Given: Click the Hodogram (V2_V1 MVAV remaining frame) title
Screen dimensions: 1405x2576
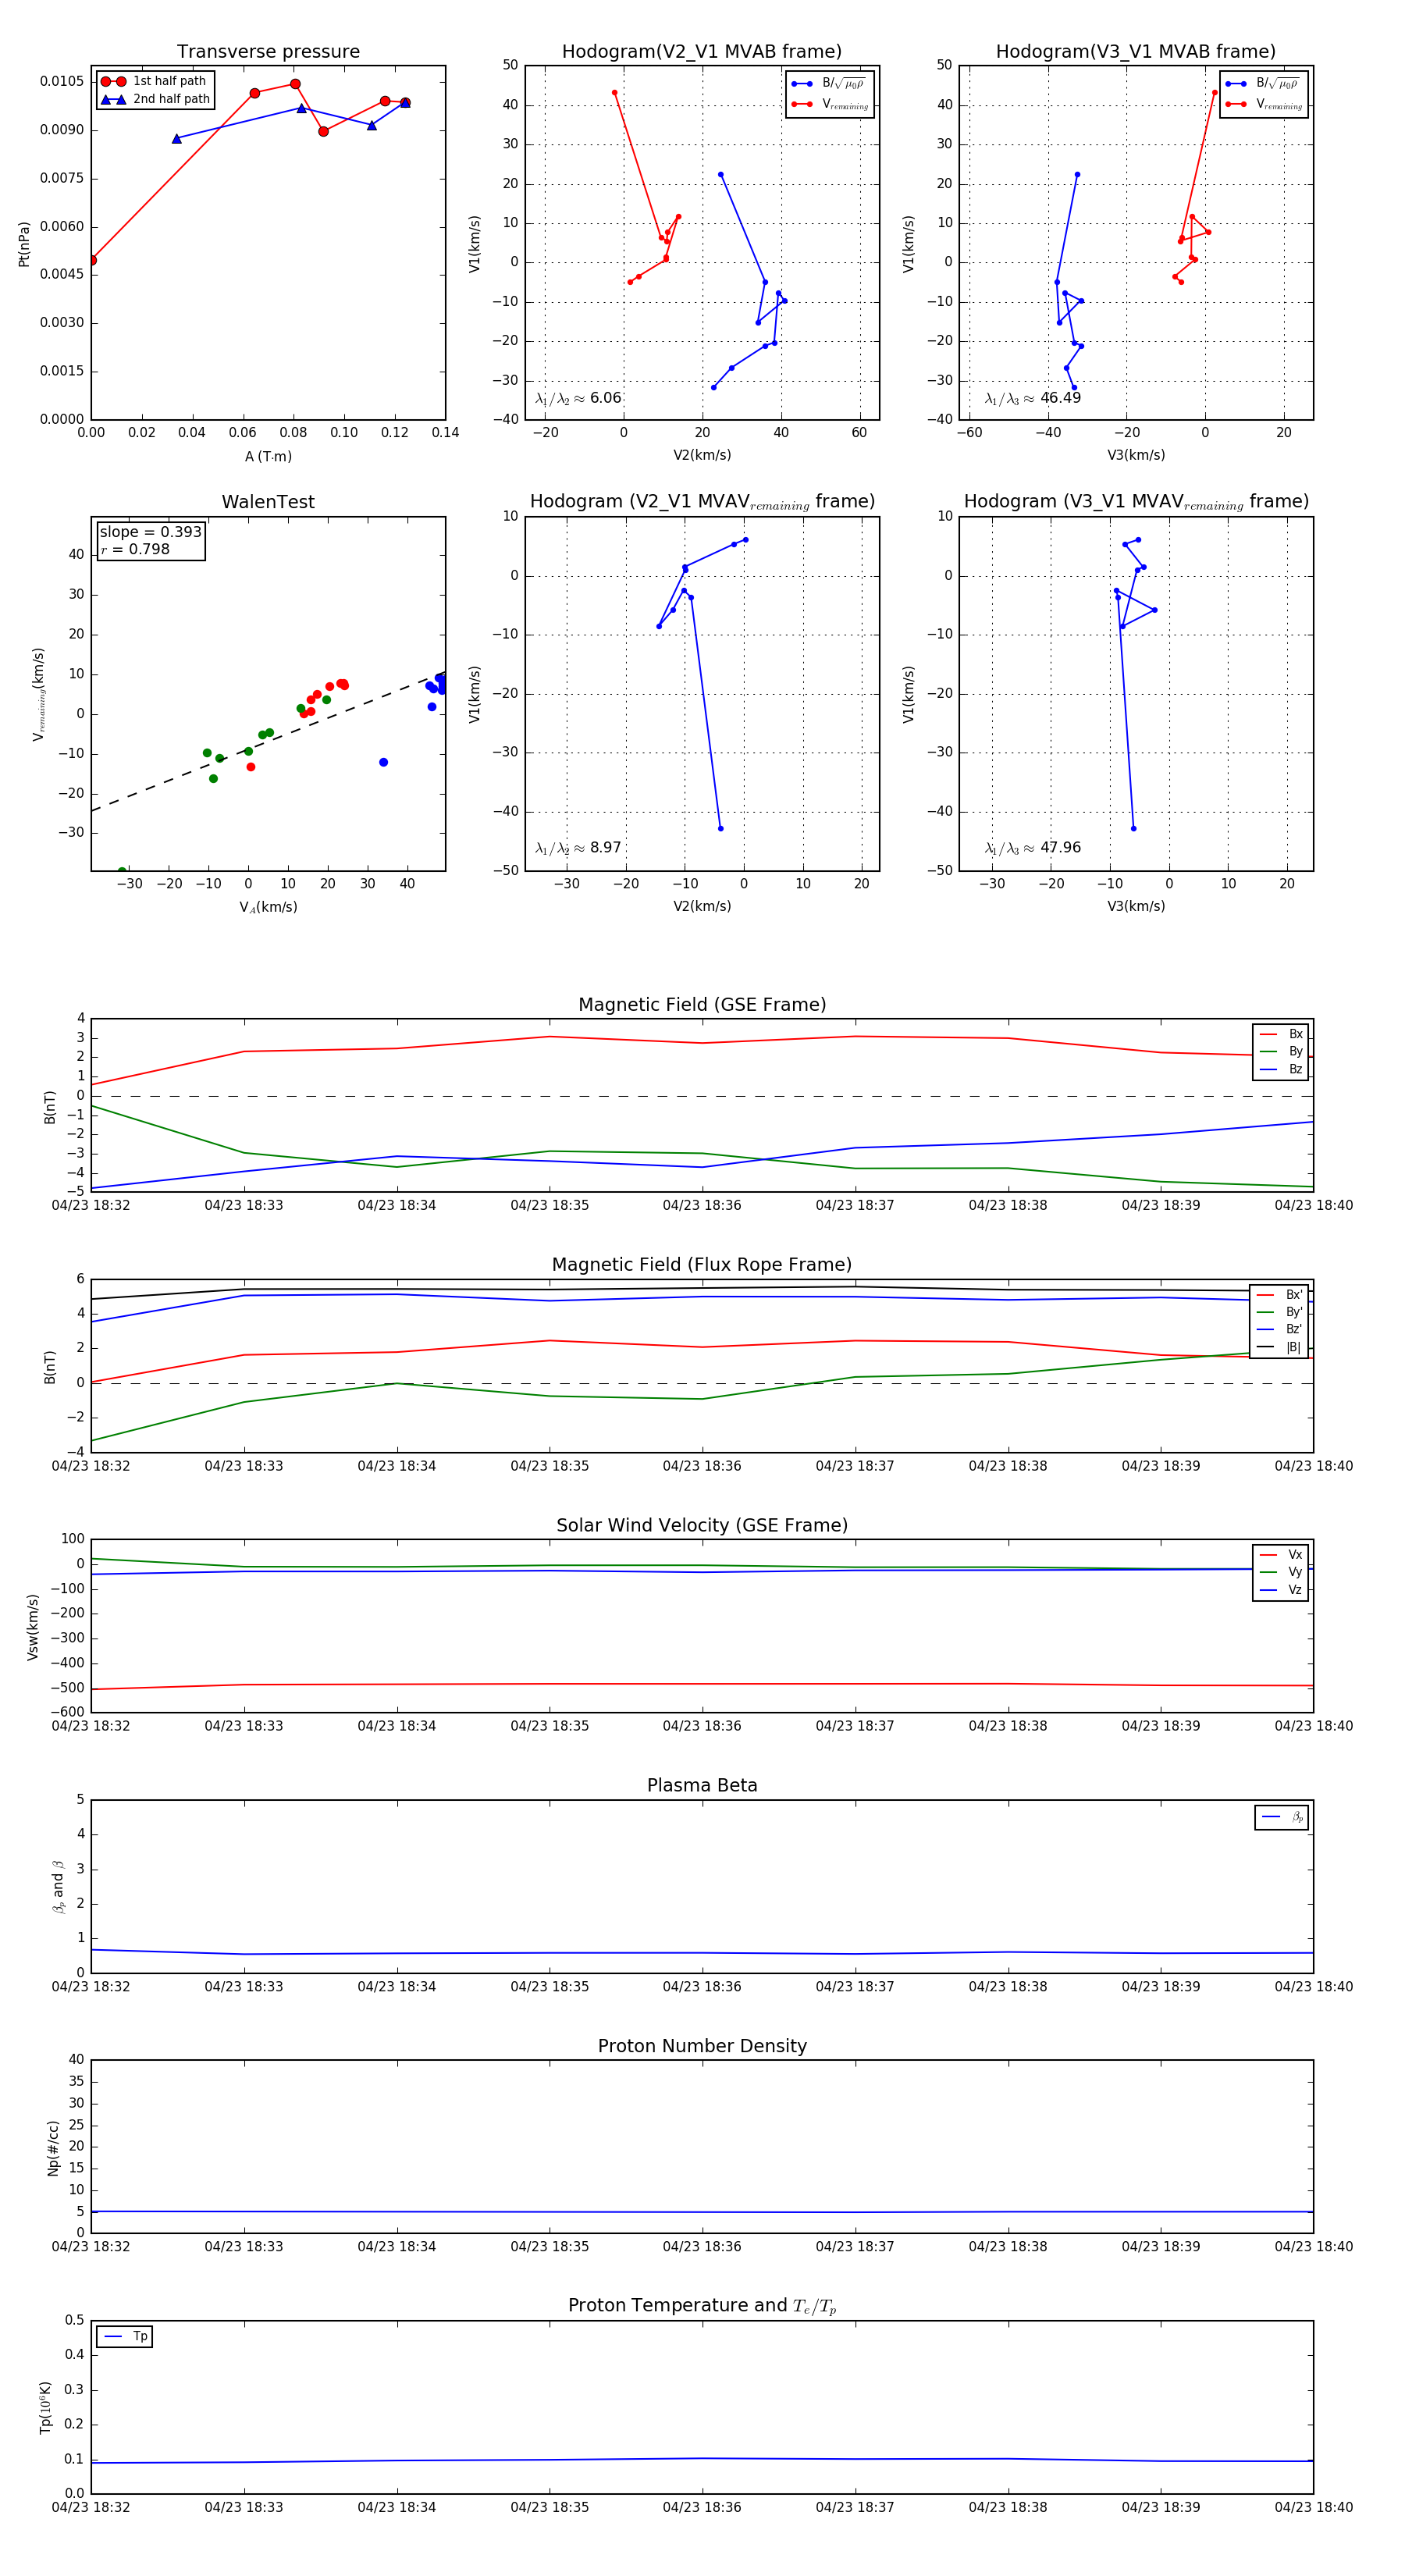Looking at the screenshot, I should [x=702, y=502].
